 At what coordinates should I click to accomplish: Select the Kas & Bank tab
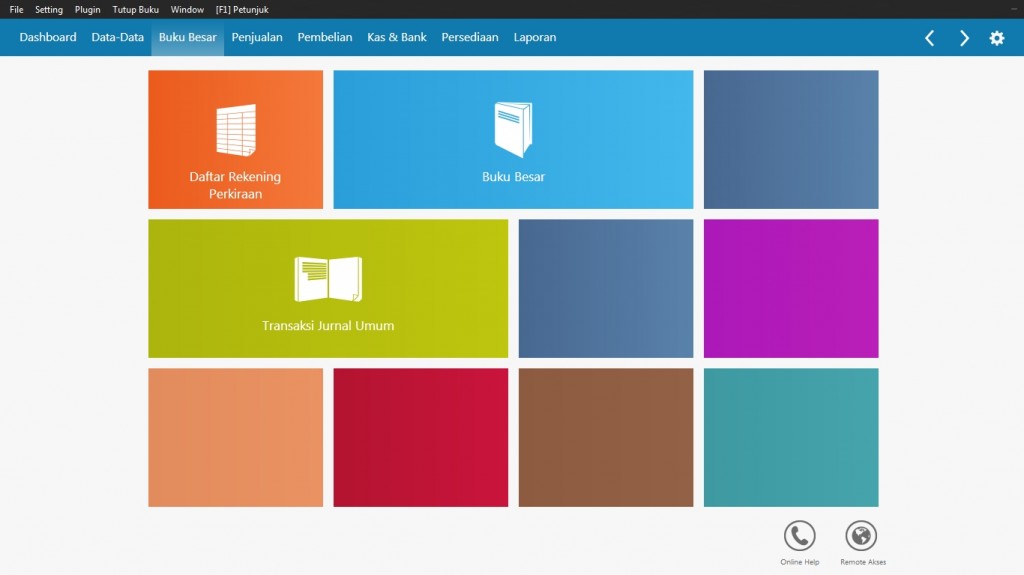pos(397,37)
